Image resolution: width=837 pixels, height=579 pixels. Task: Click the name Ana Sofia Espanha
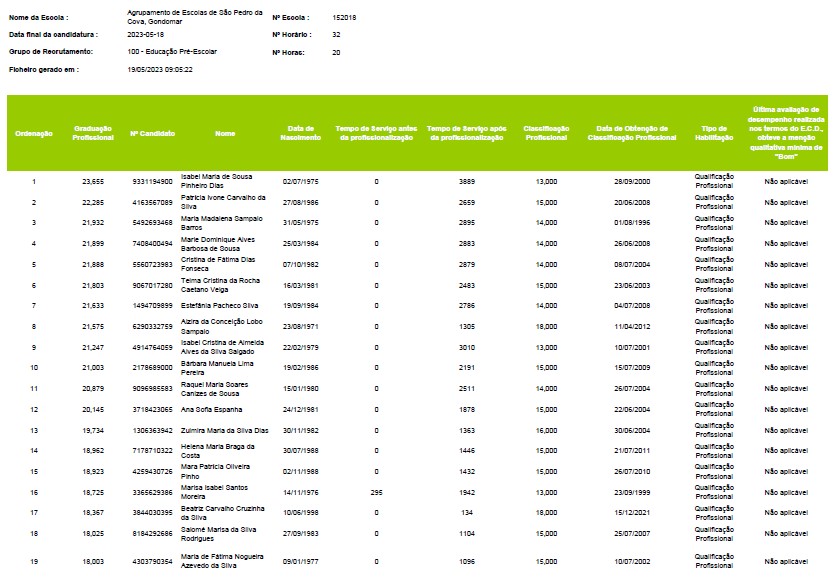[211, 409]
